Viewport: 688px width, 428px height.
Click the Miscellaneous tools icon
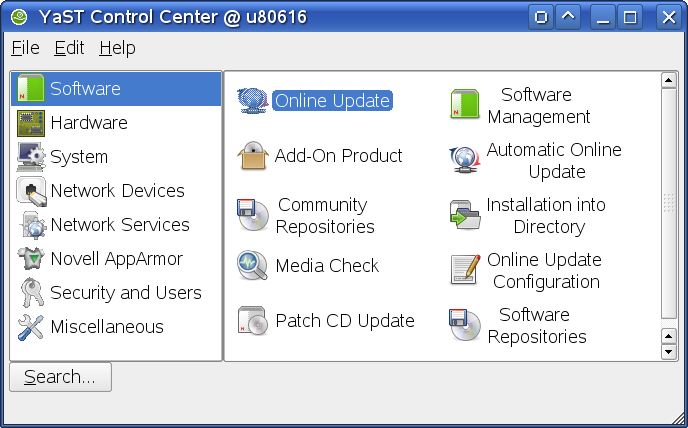pos(31,327)
